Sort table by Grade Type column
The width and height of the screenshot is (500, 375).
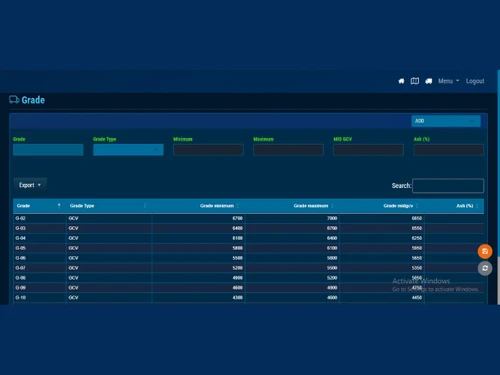click(108, 206)
